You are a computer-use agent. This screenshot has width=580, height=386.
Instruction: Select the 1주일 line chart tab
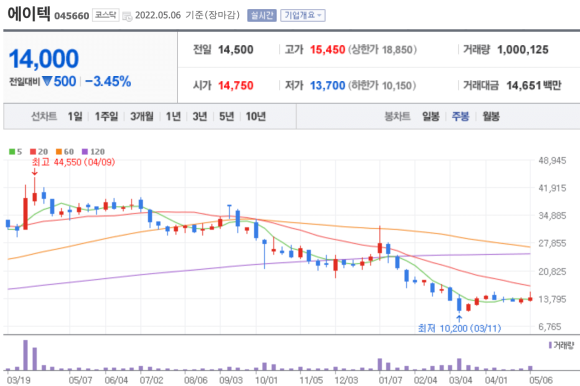[106, 116]
